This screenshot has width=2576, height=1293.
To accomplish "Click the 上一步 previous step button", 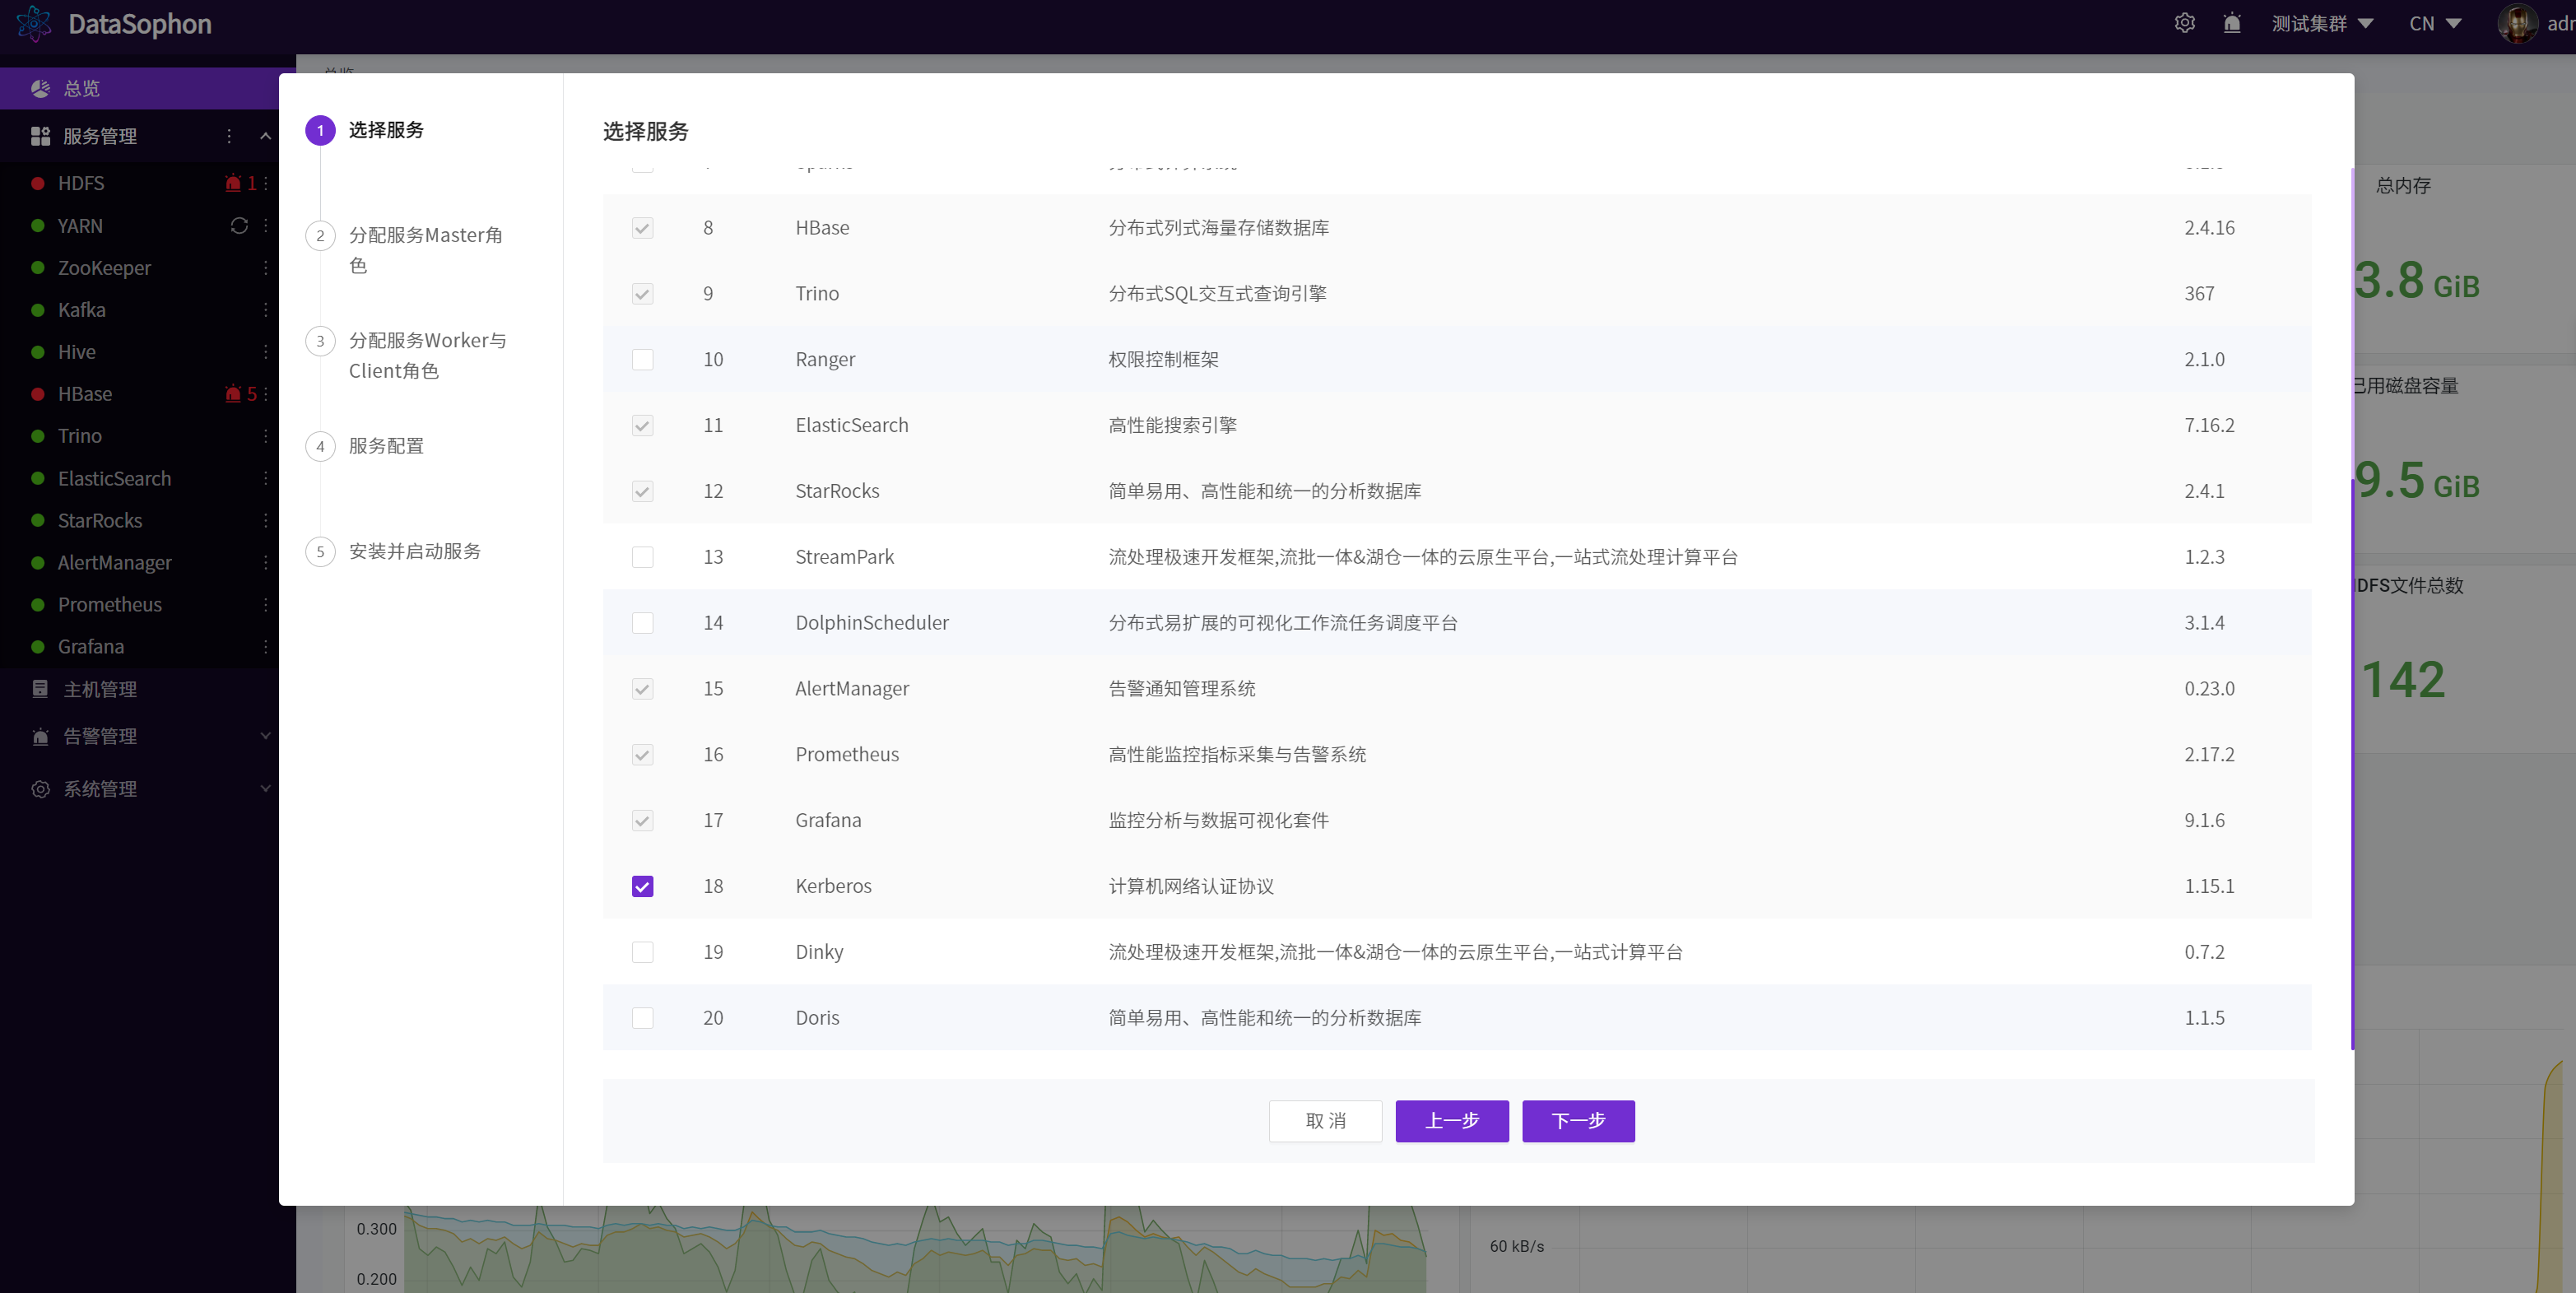I will point(1452,1121).
